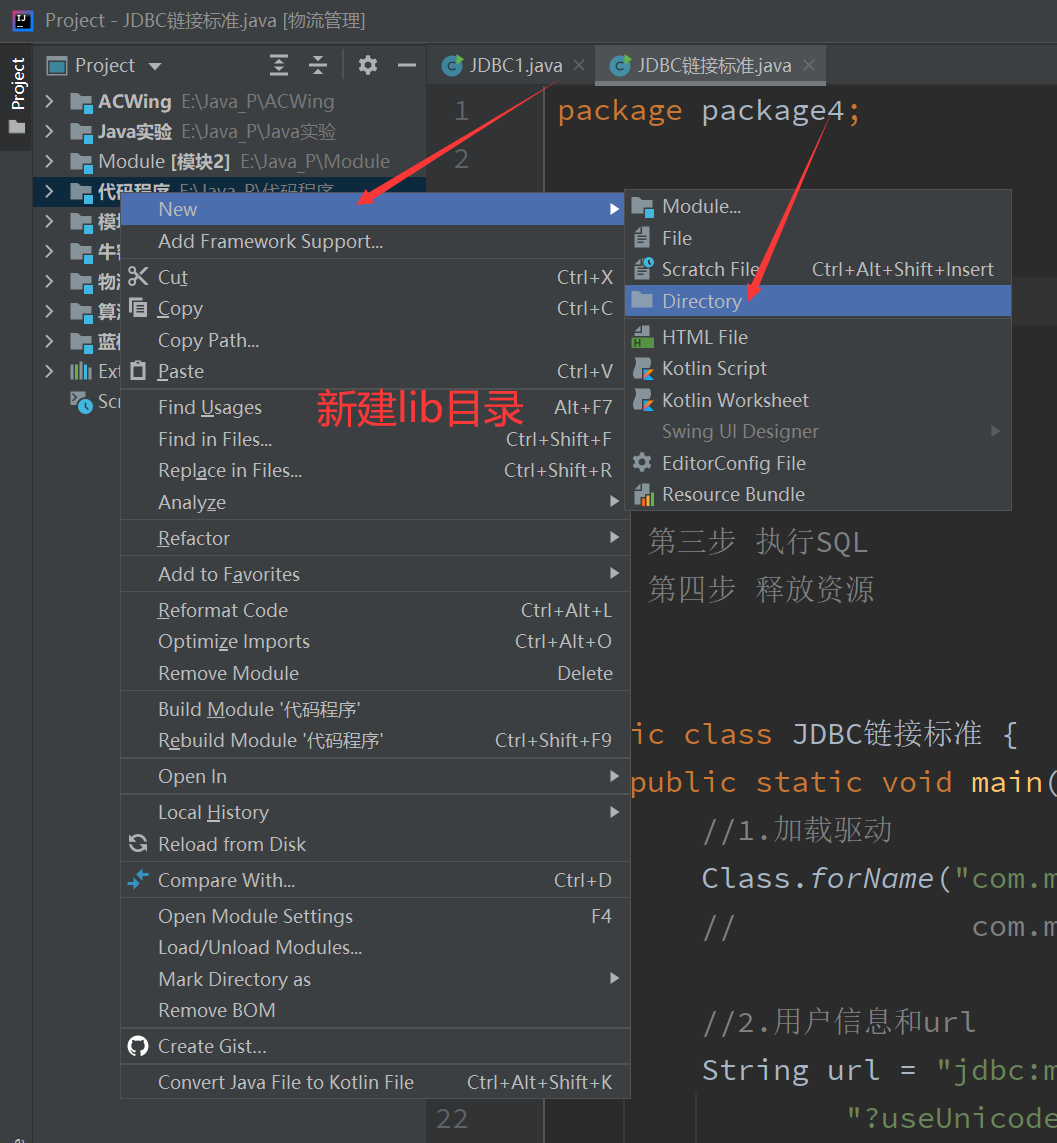Click the GitHub icon next to Create Gist
The width and height of the screenshot is (1057, 1143).
pos(139,1046)
